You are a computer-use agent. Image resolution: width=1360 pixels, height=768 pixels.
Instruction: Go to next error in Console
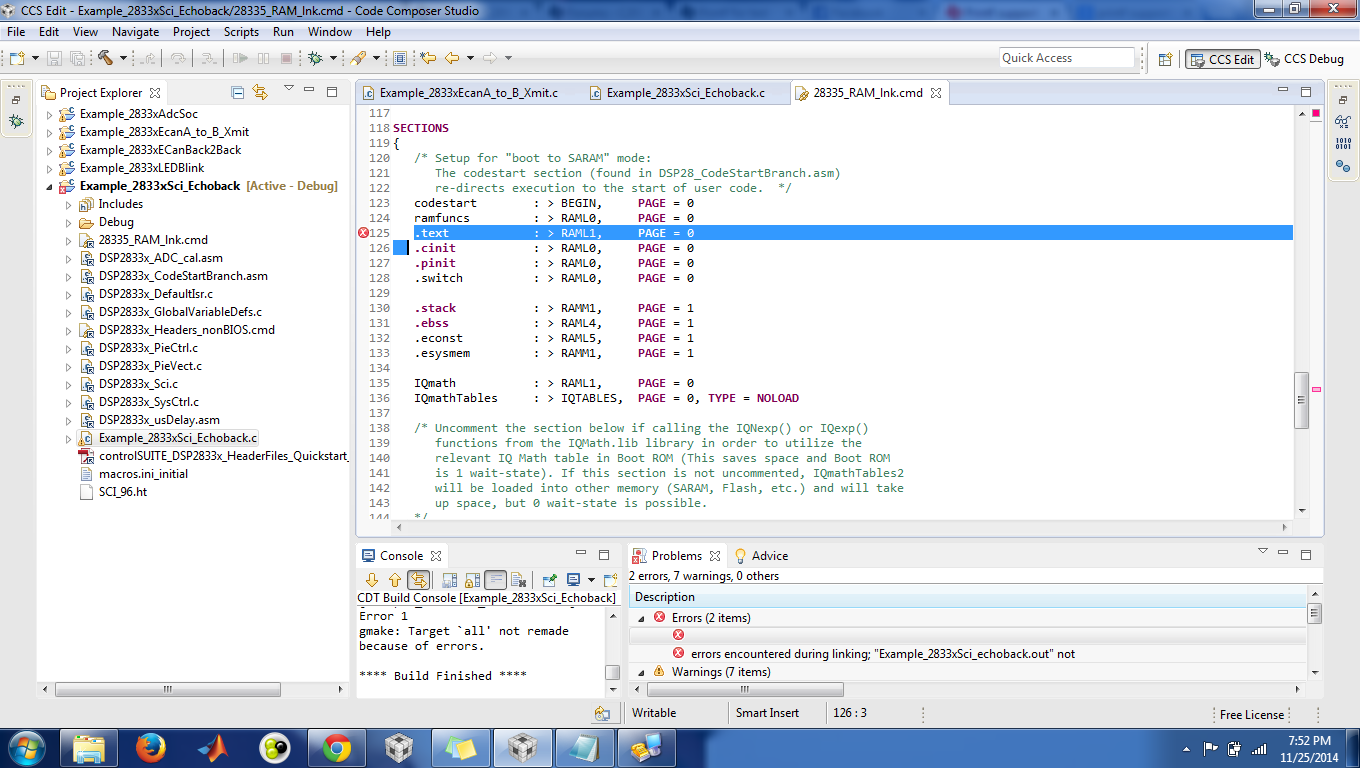(x=372, y=580)
